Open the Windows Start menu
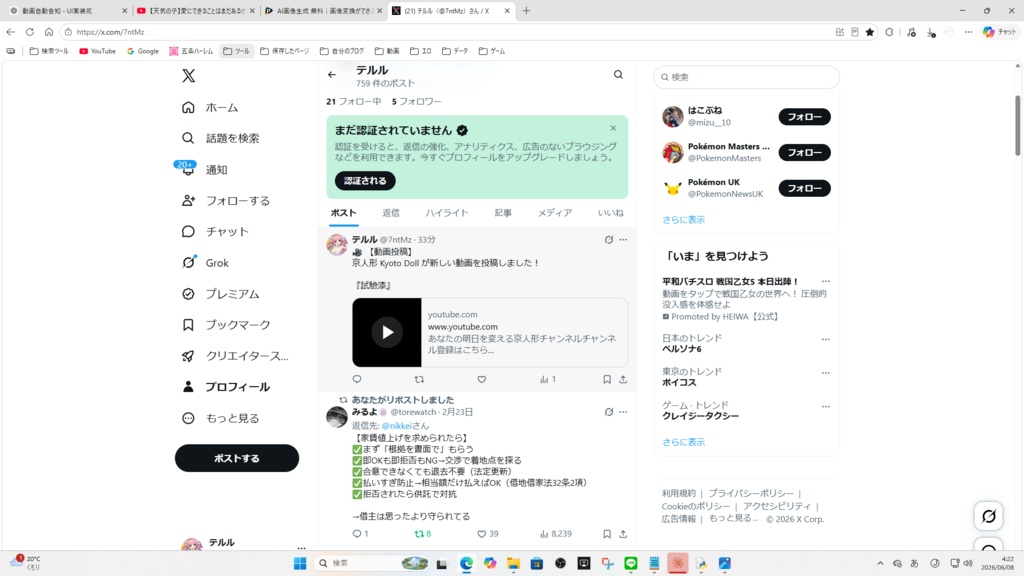 tap(300, 564)
